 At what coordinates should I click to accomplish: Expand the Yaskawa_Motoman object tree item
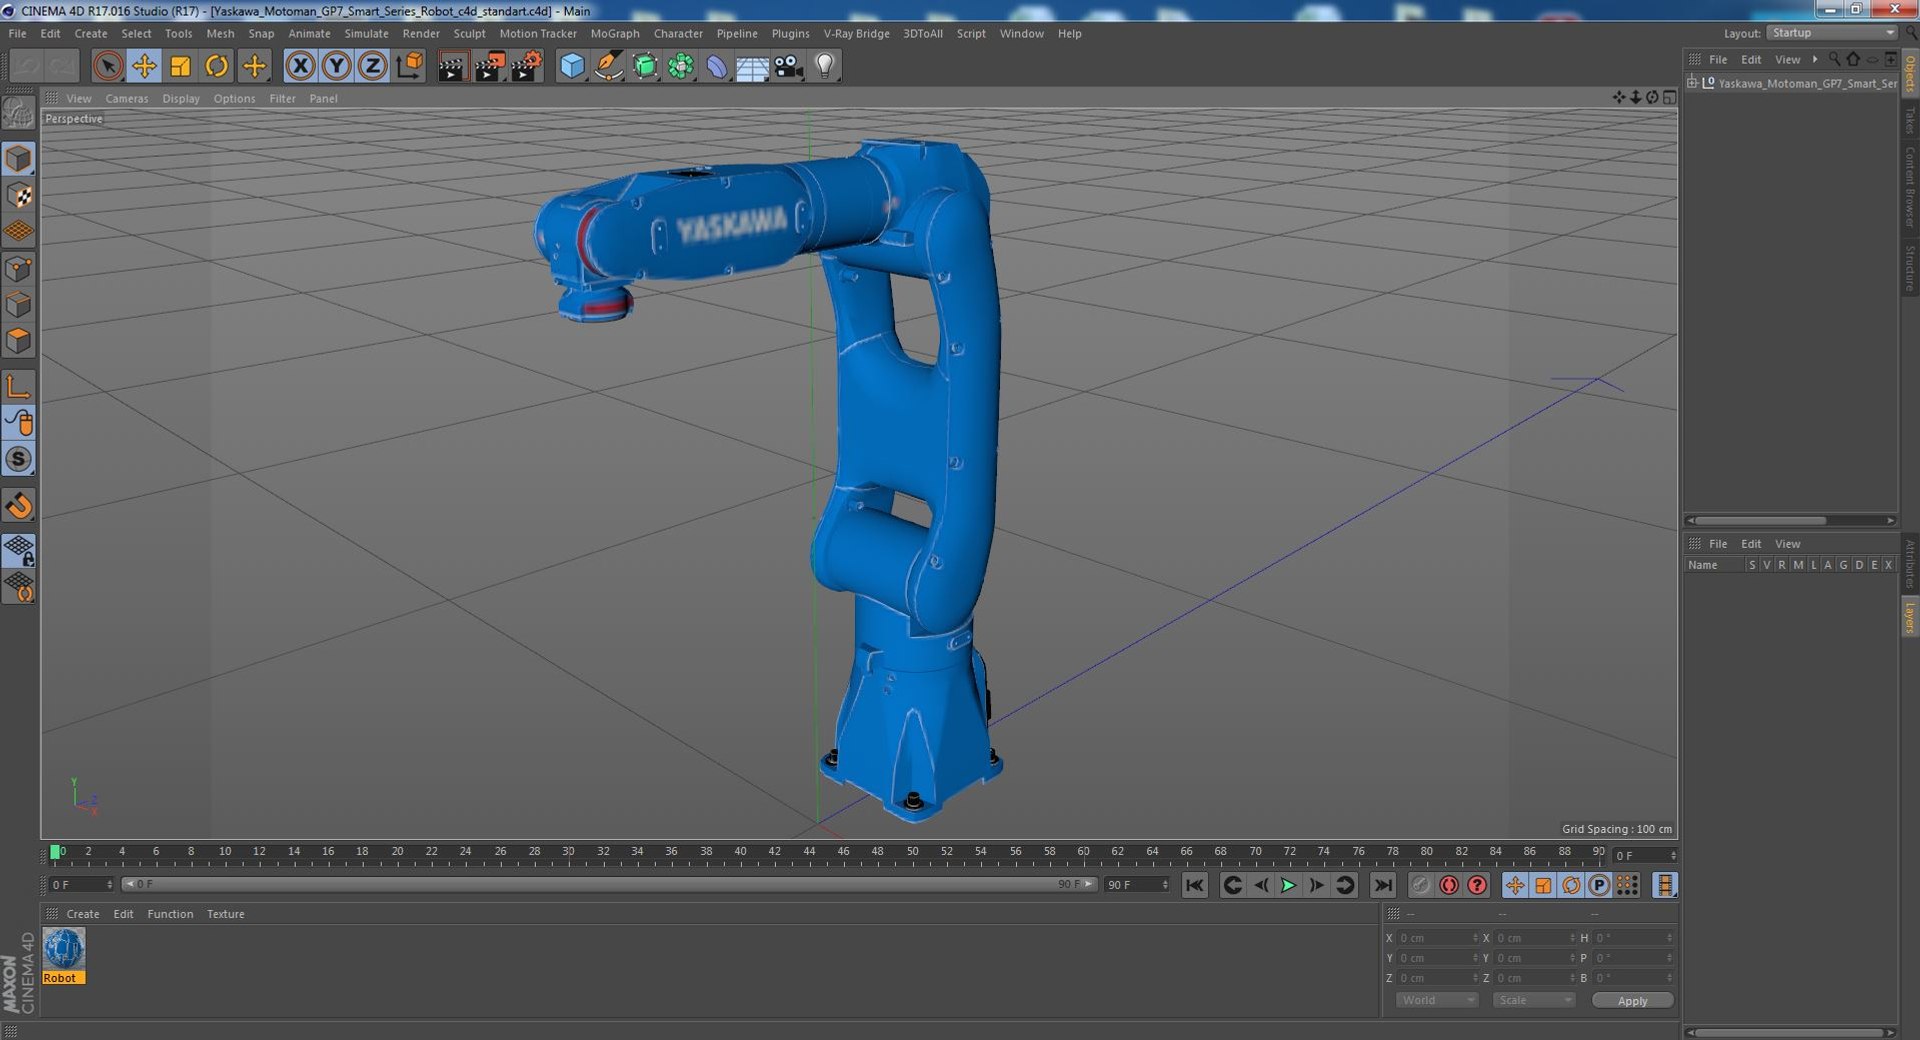tap(1692, 83)
